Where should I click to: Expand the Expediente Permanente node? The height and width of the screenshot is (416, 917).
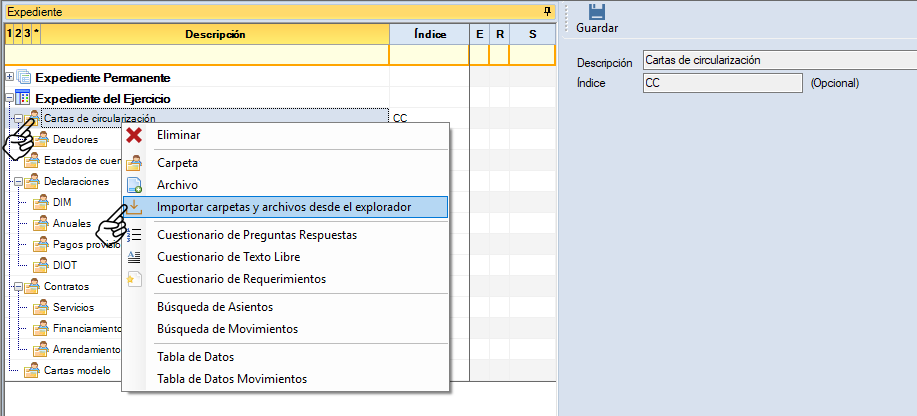(10, 77)
